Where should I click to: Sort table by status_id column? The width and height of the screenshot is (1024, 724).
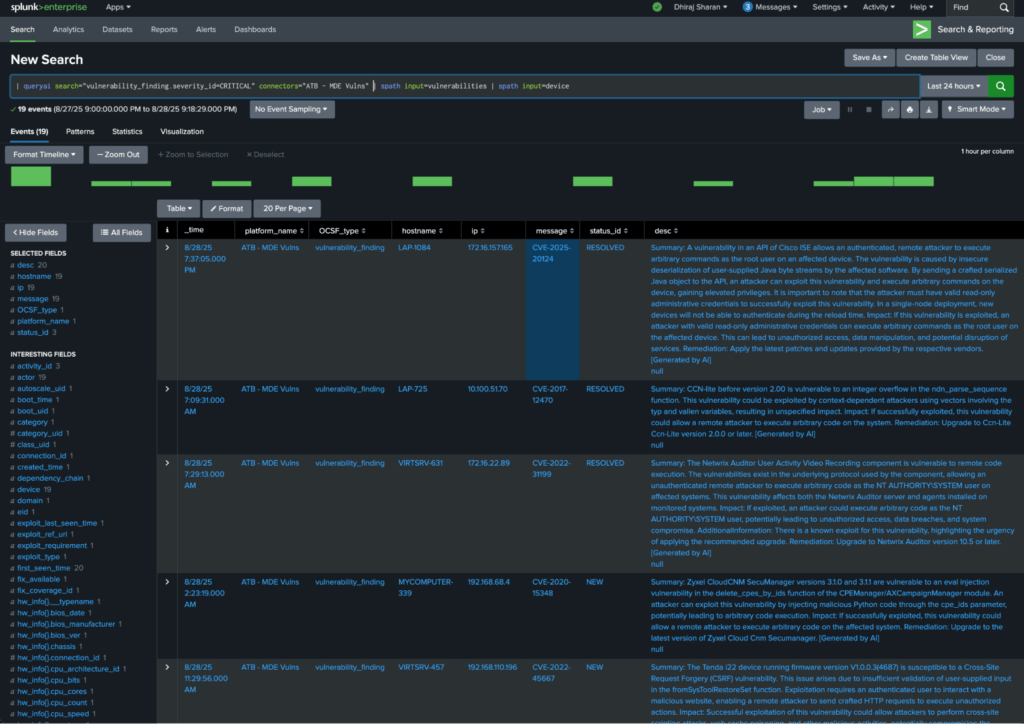[x=609, y=231]
